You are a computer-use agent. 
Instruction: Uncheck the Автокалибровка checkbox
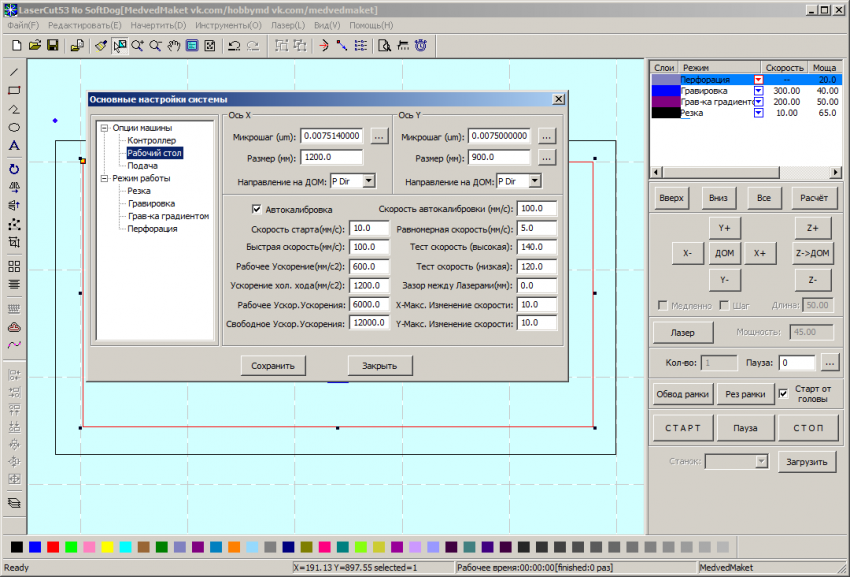pos(256,209)
